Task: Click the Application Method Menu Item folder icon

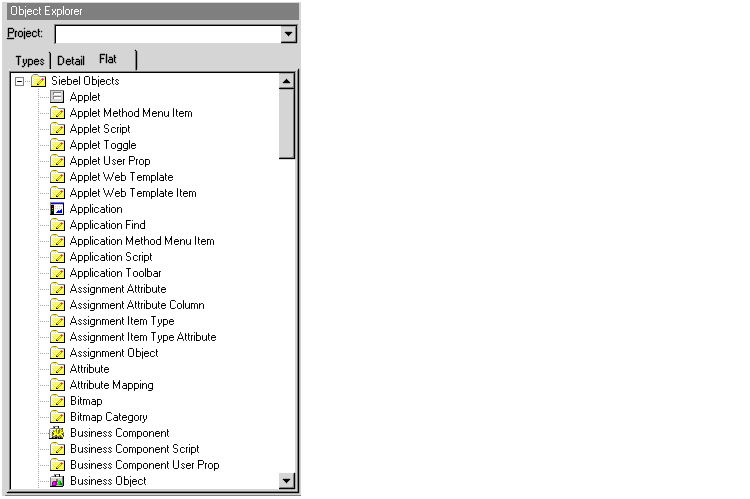Action: point(57,241)
